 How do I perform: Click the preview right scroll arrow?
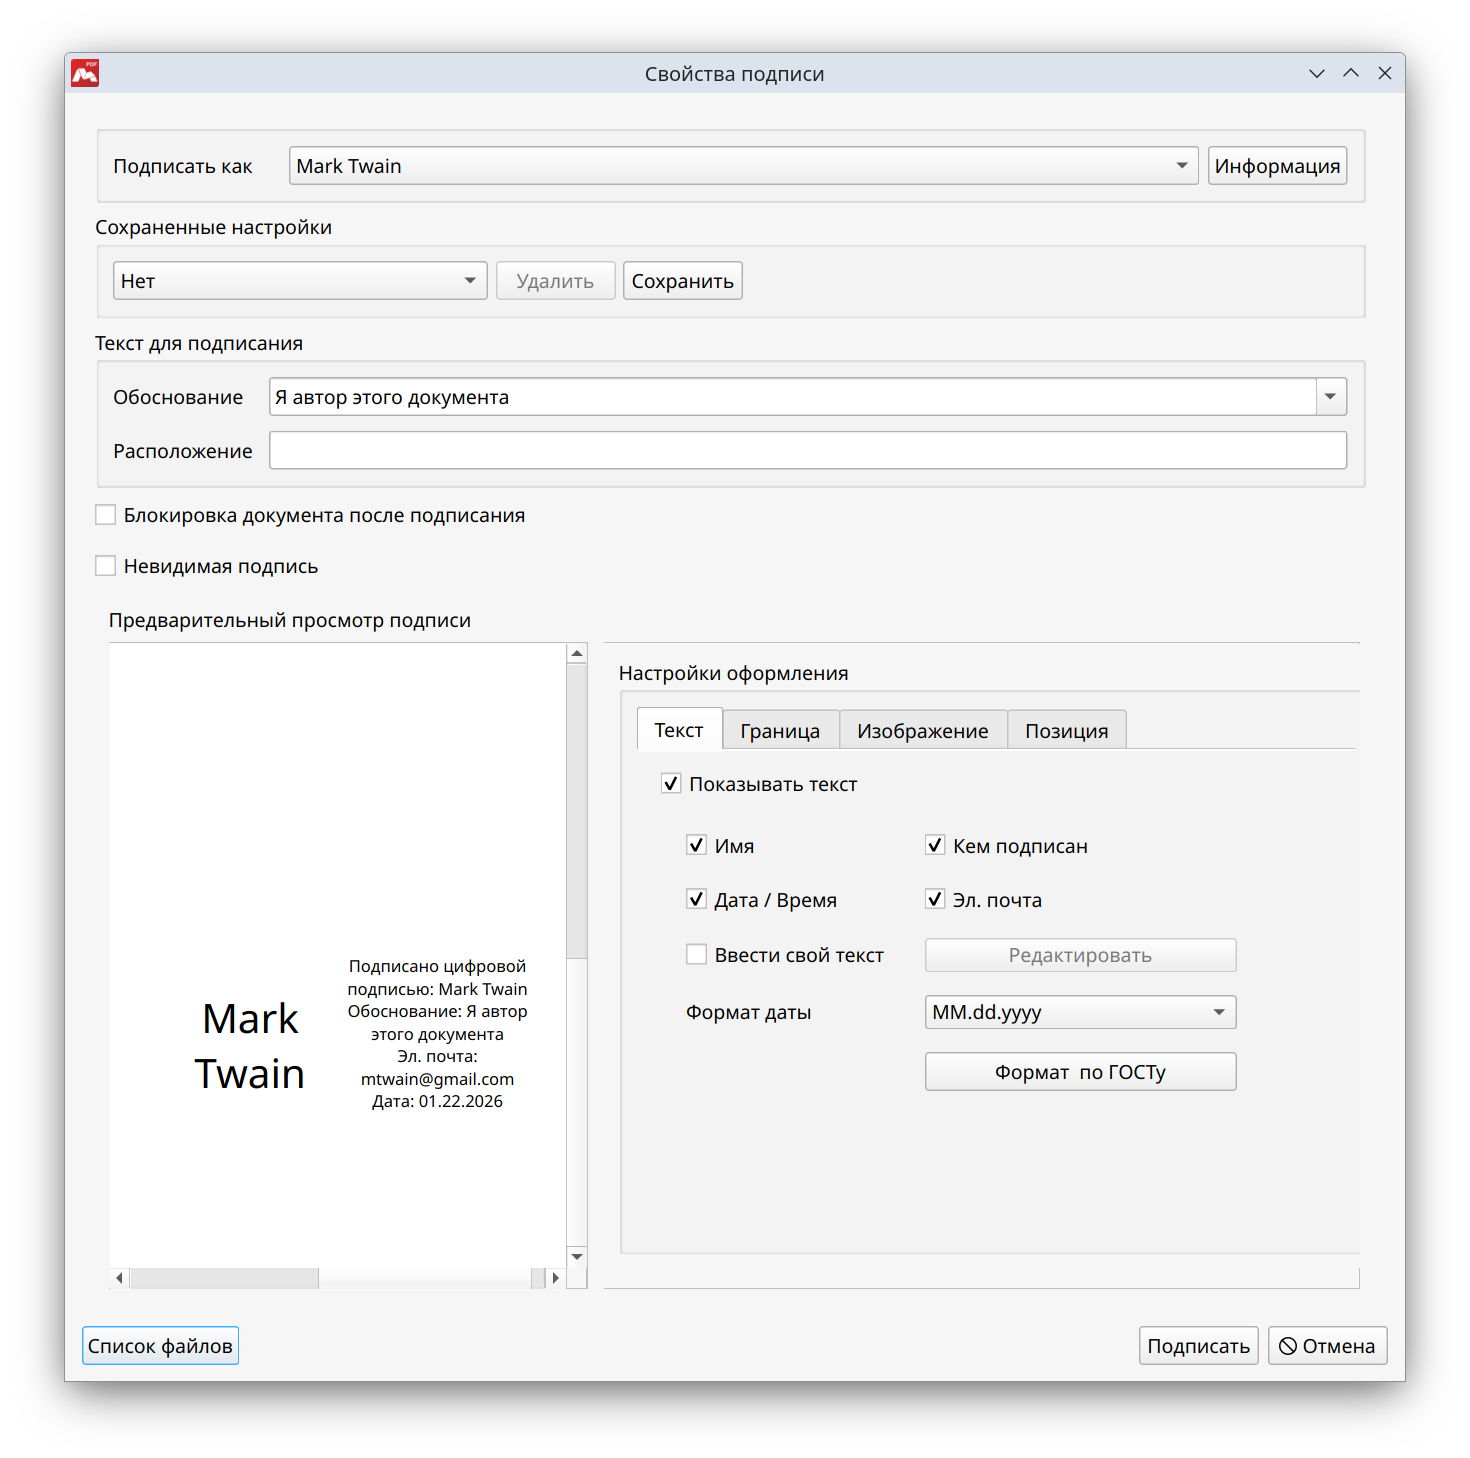click(555, 1278)
